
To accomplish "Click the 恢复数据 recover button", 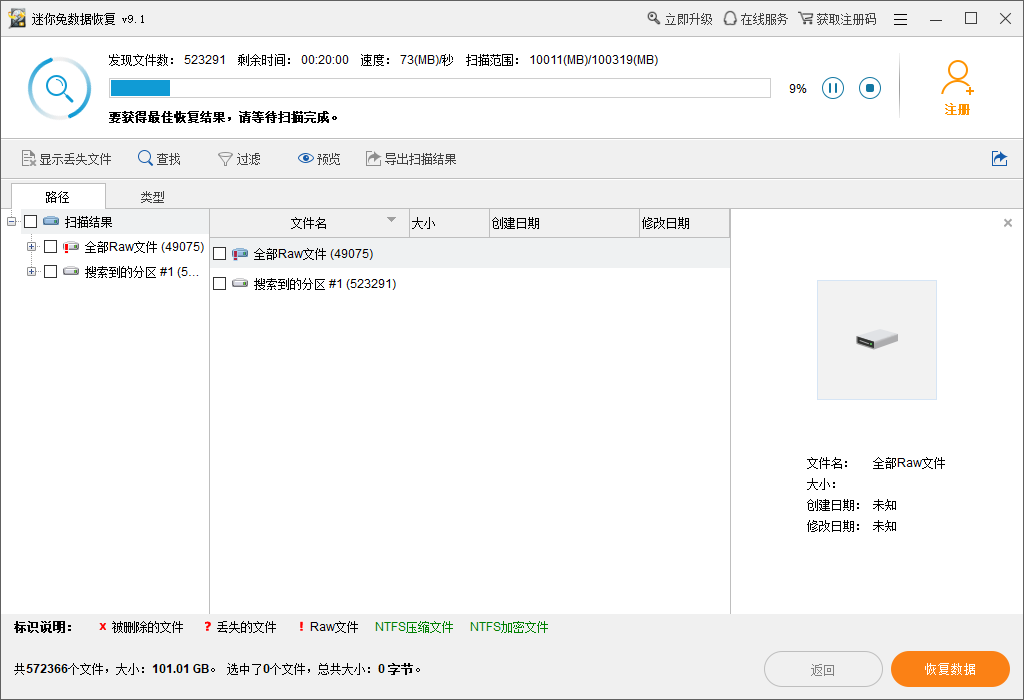I will click(x=950, y=669).
